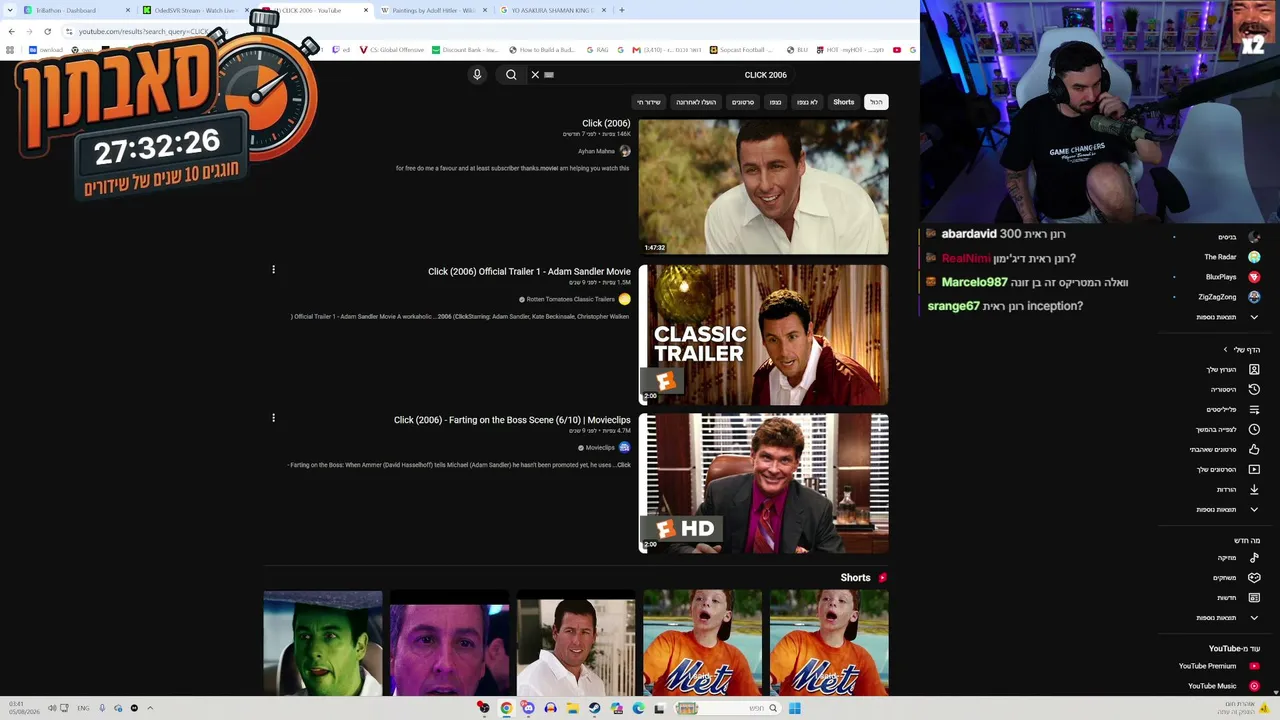The image size is (1280, 720).
Task: Visit the Rotten Tomatoes Classic Trailers channel
Action: [571, 299]
